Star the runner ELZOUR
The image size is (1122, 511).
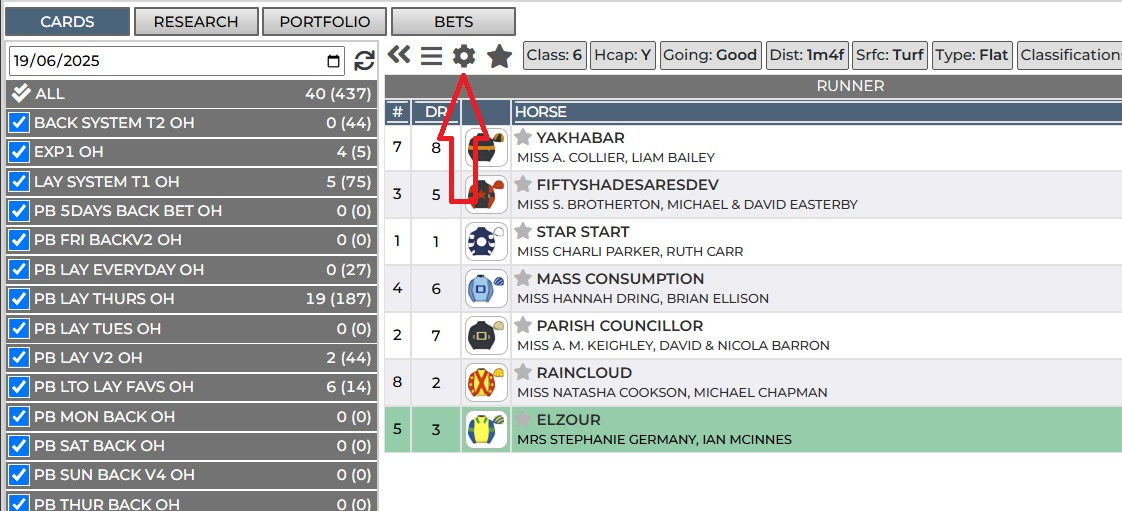click(x=523, y=419)
